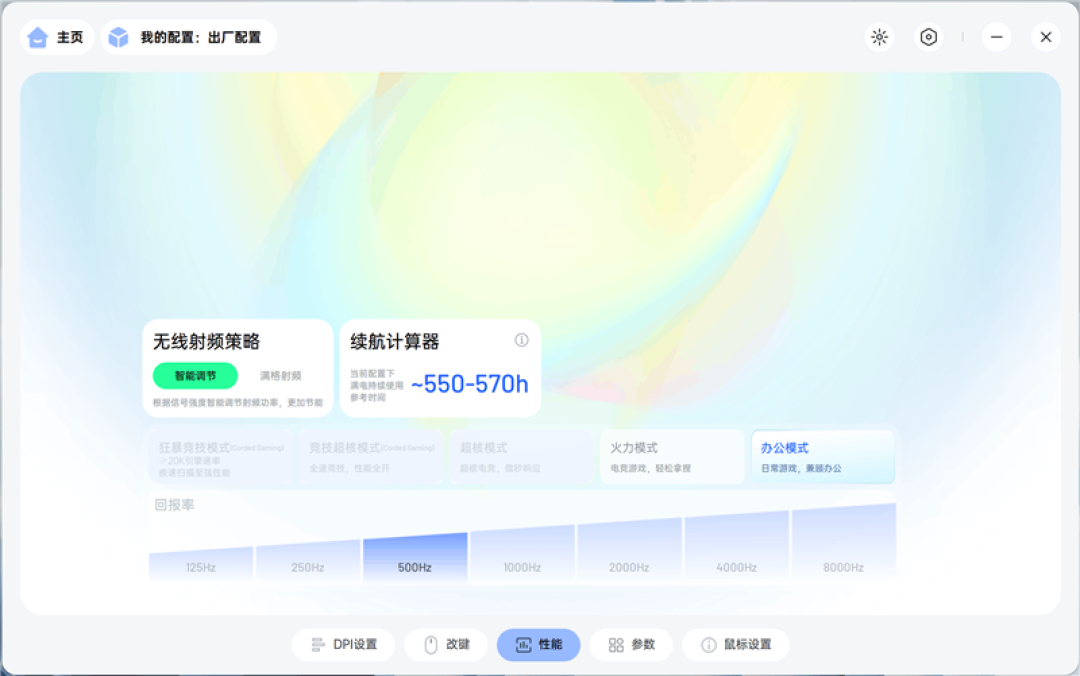The image size is (1080, 676).
Task: Set polling rate to 500Hz
Action: click(x=415, y=558)
